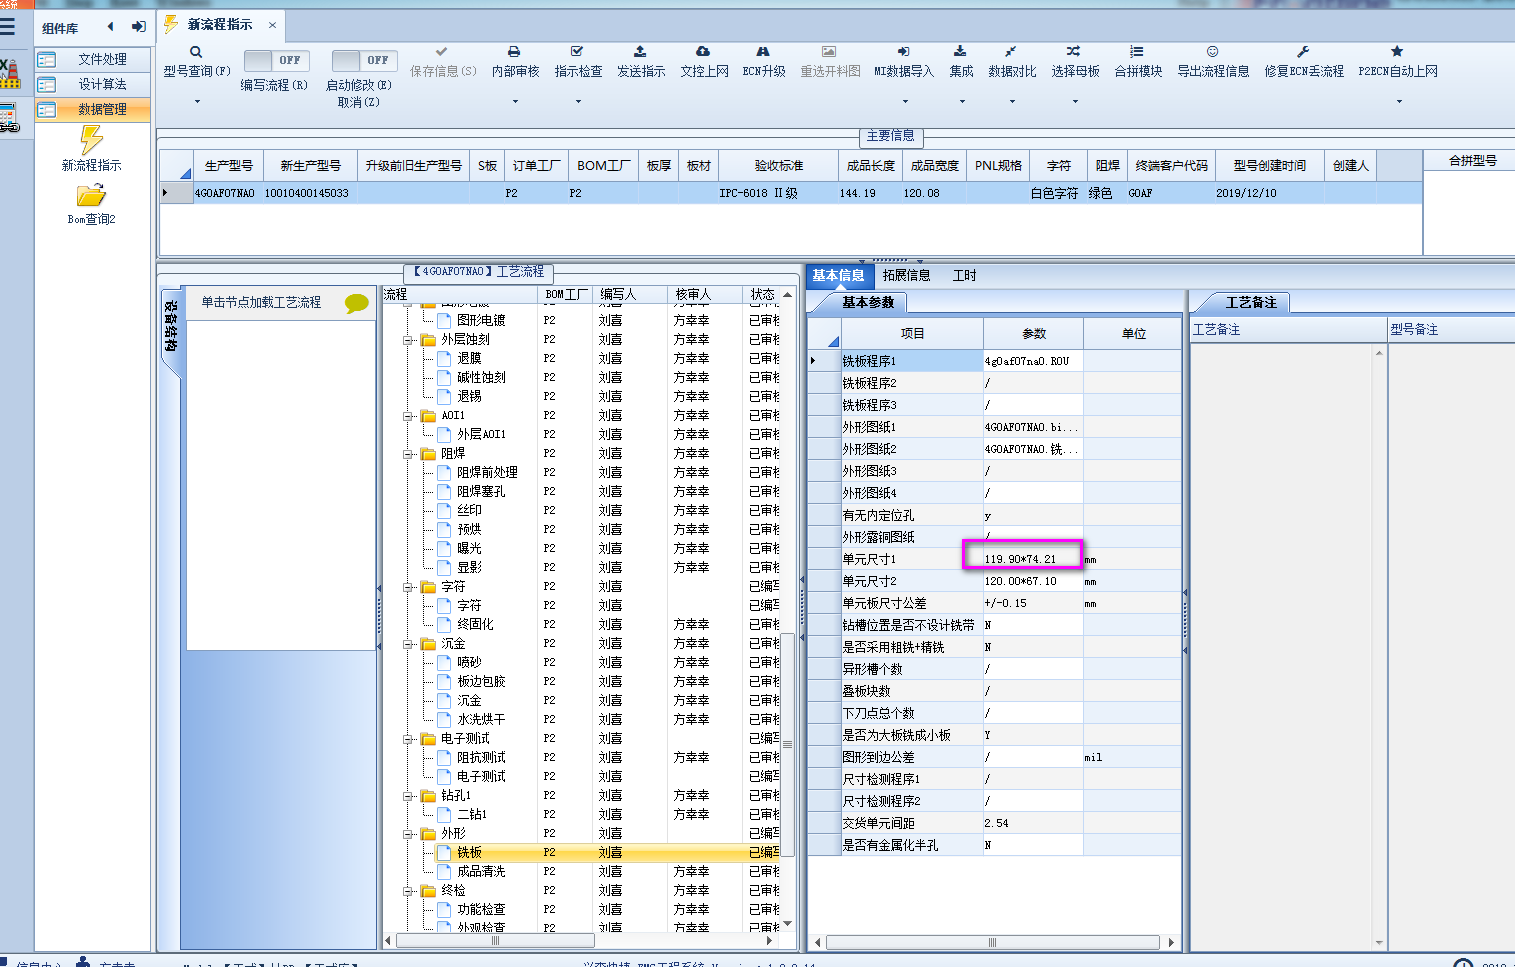The image size is (1515, 967).
Task: Click the 铣板程序1 parameter value field
Action: click(1032, 361)
